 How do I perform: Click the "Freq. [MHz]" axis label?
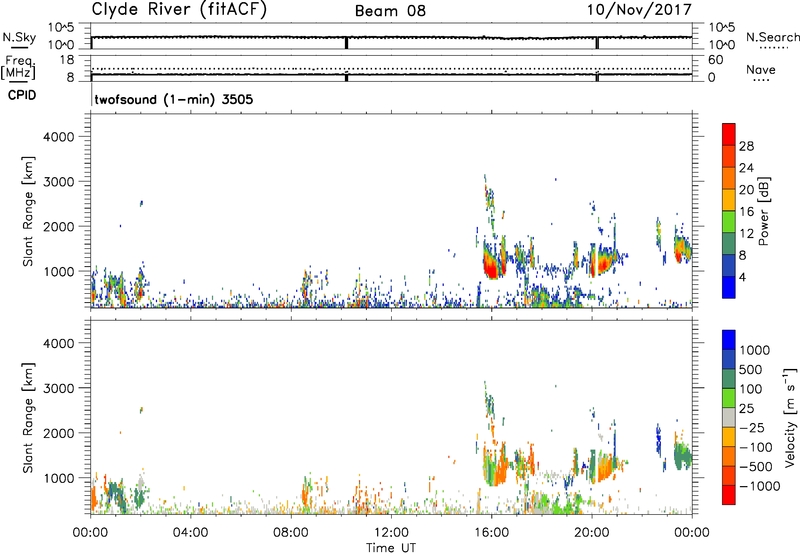tap(19, 67)
